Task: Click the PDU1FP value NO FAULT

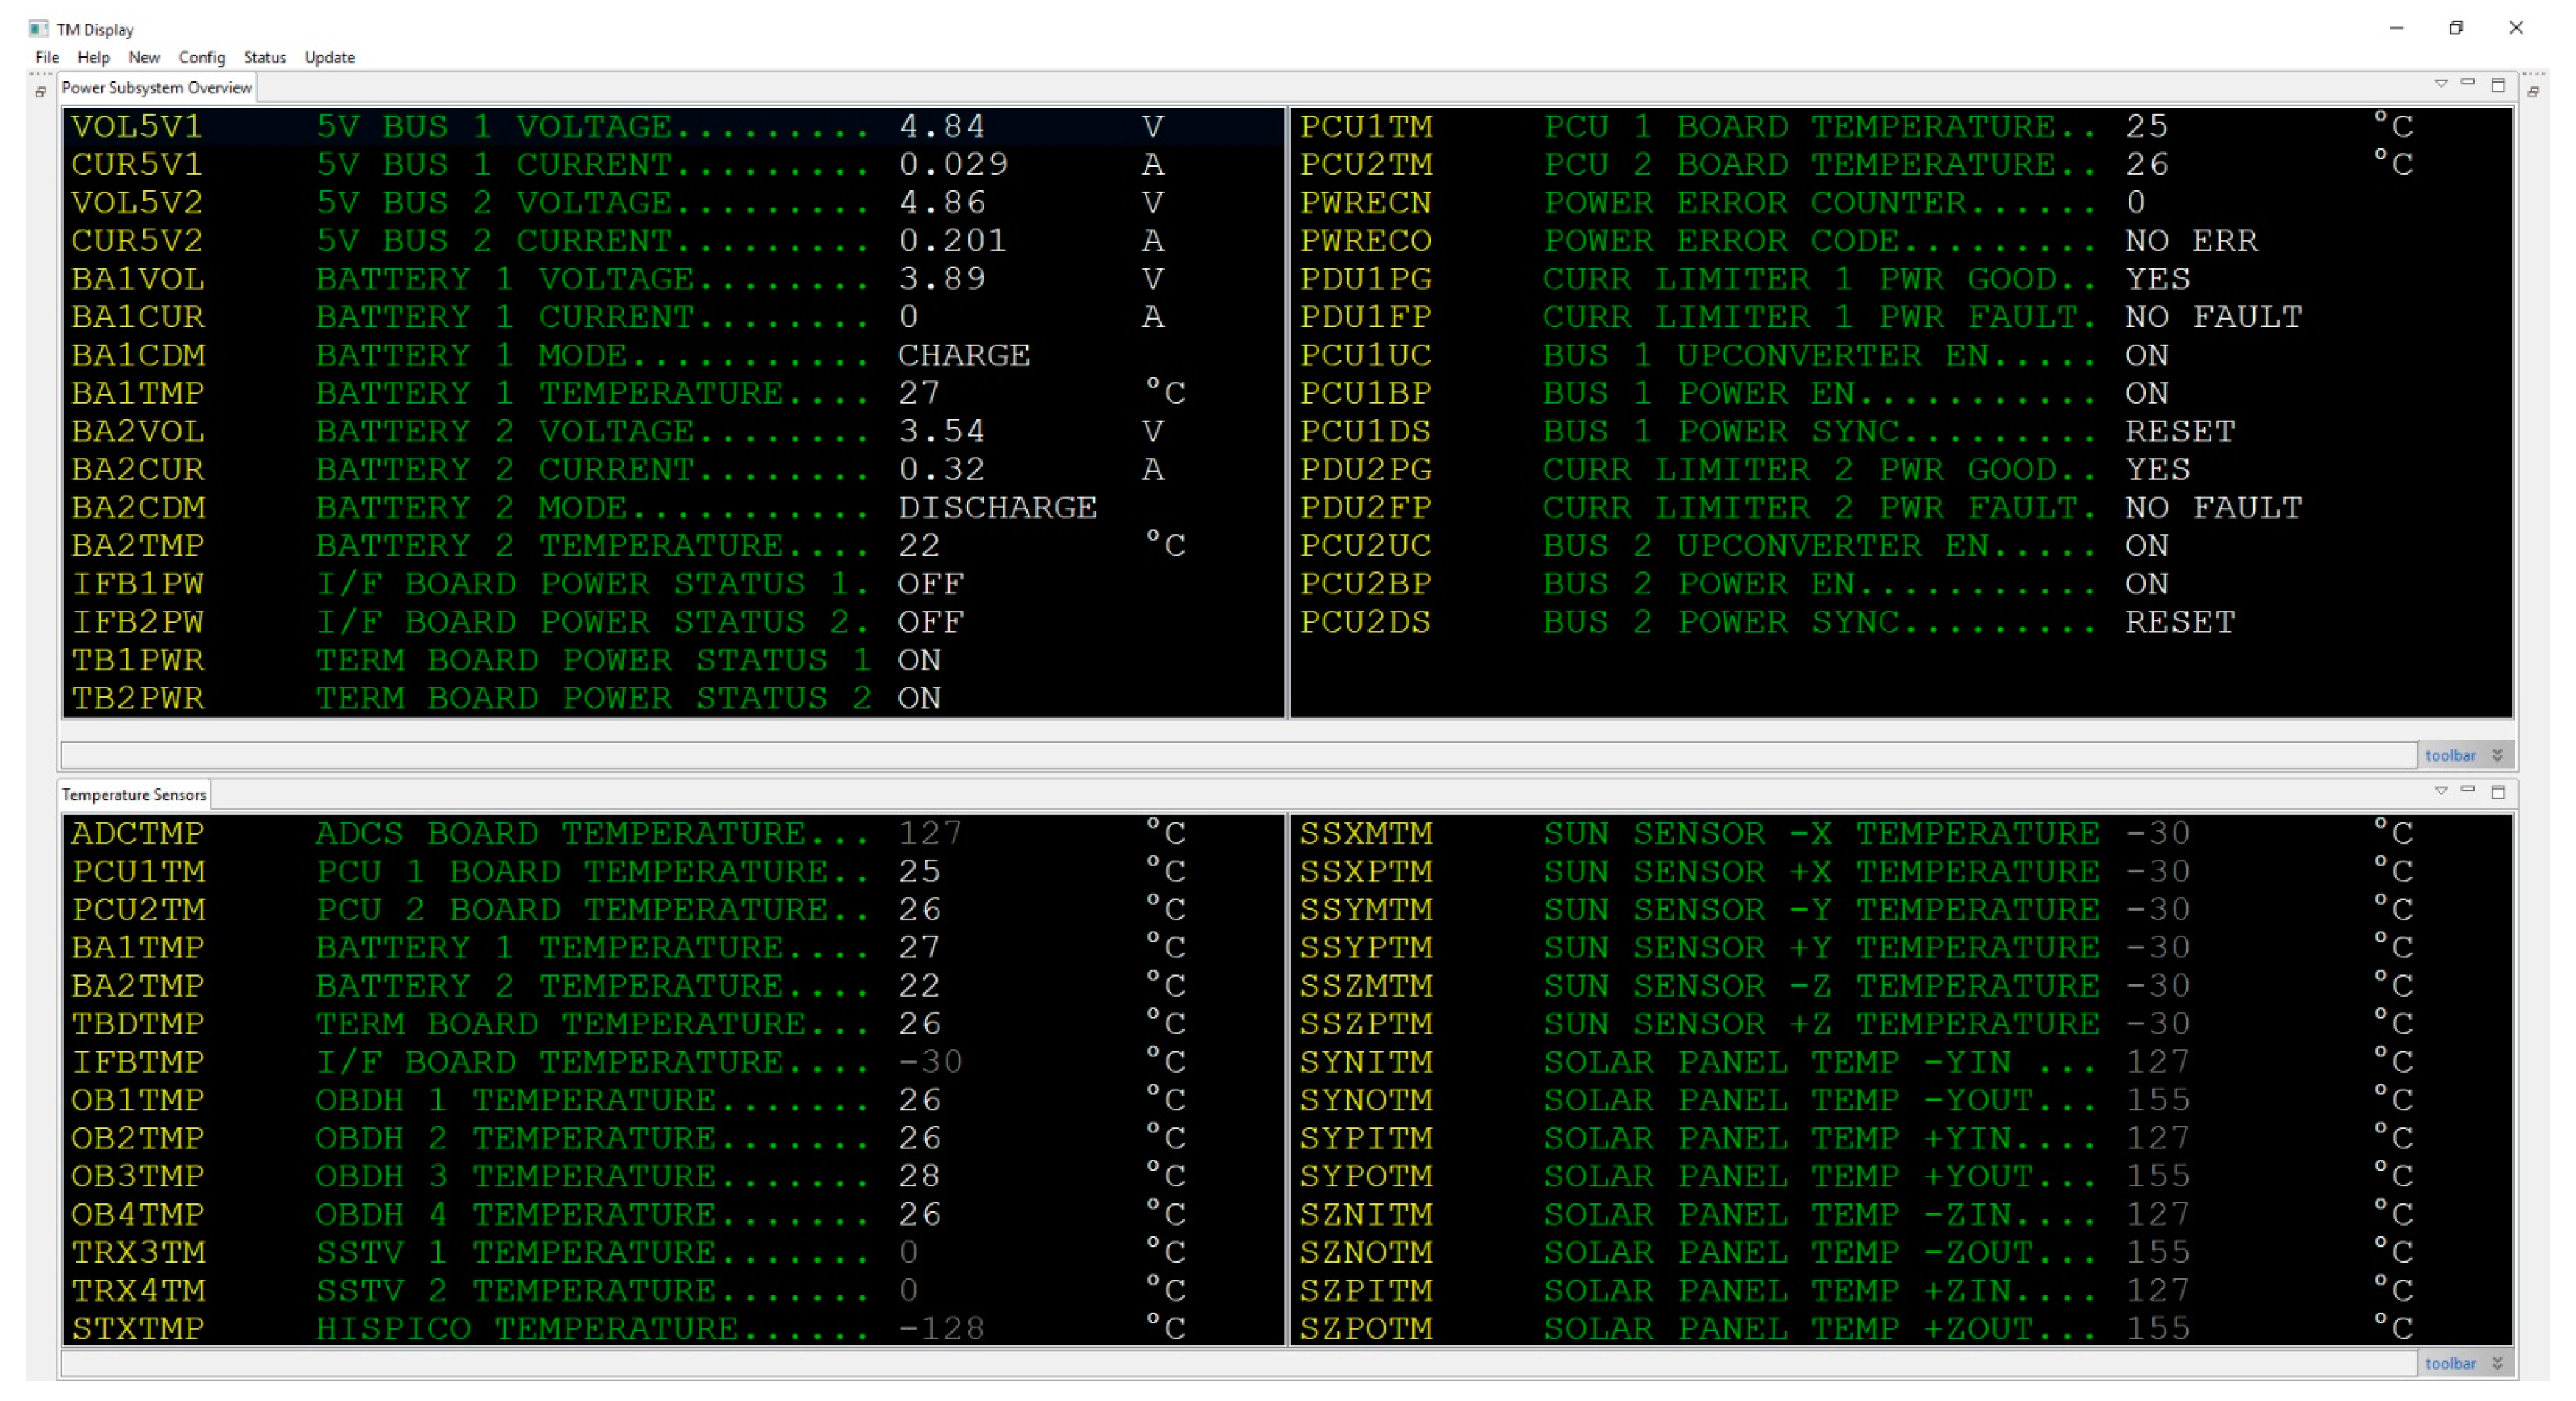Action: point(2213,318)
